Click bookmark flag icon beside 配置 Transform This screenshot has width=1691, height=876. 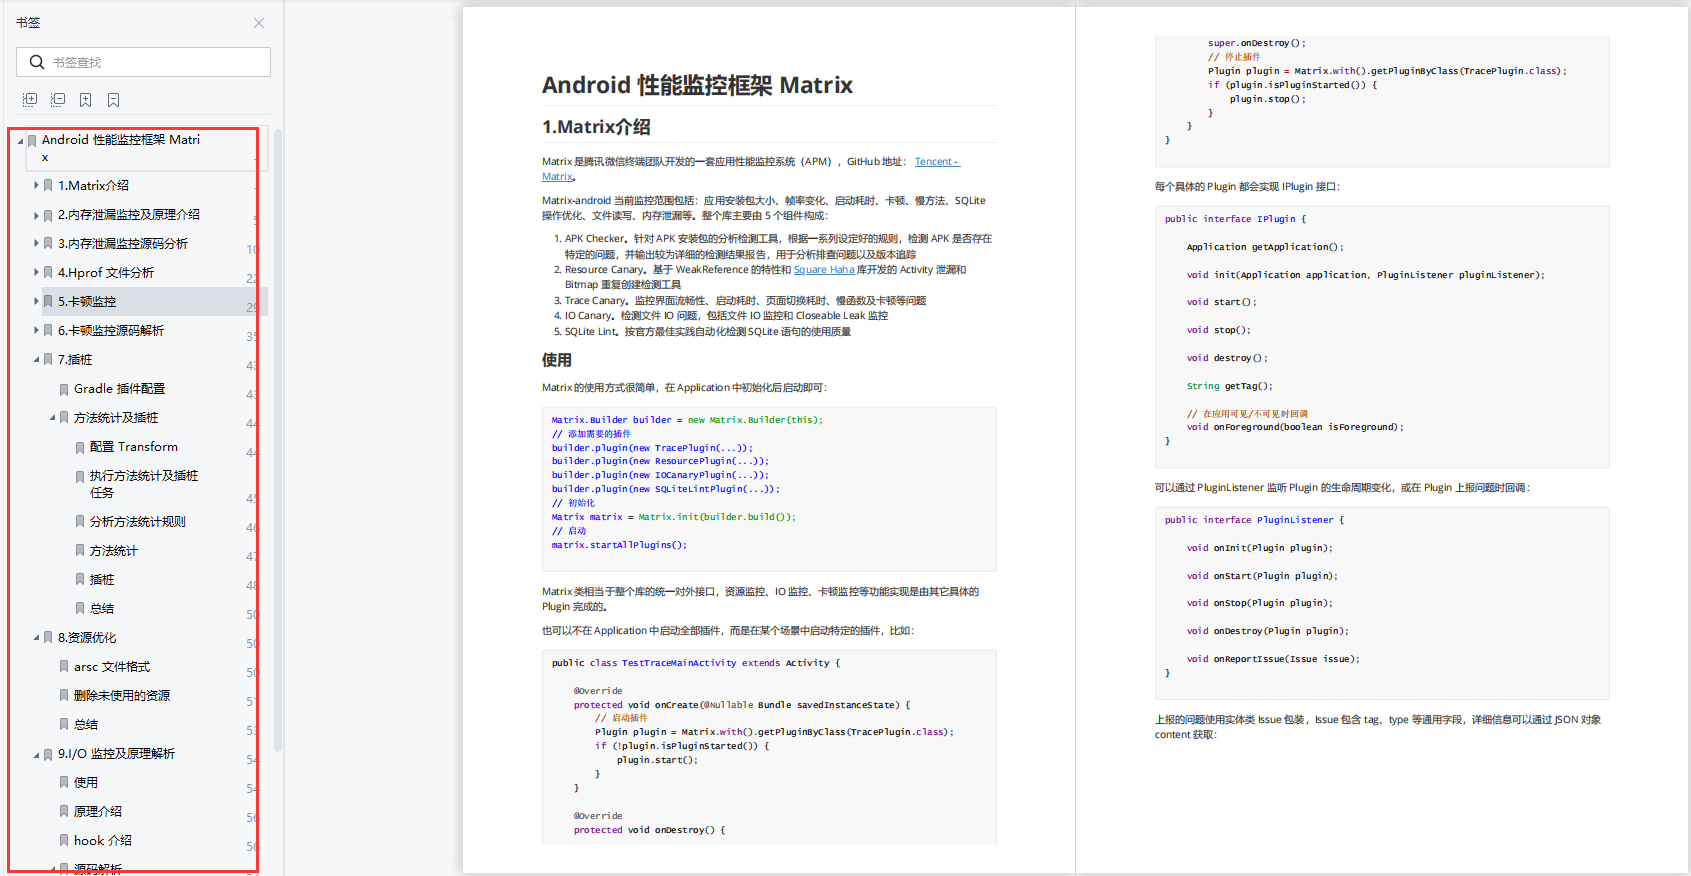pyautogui.click(x=80, y=447)
